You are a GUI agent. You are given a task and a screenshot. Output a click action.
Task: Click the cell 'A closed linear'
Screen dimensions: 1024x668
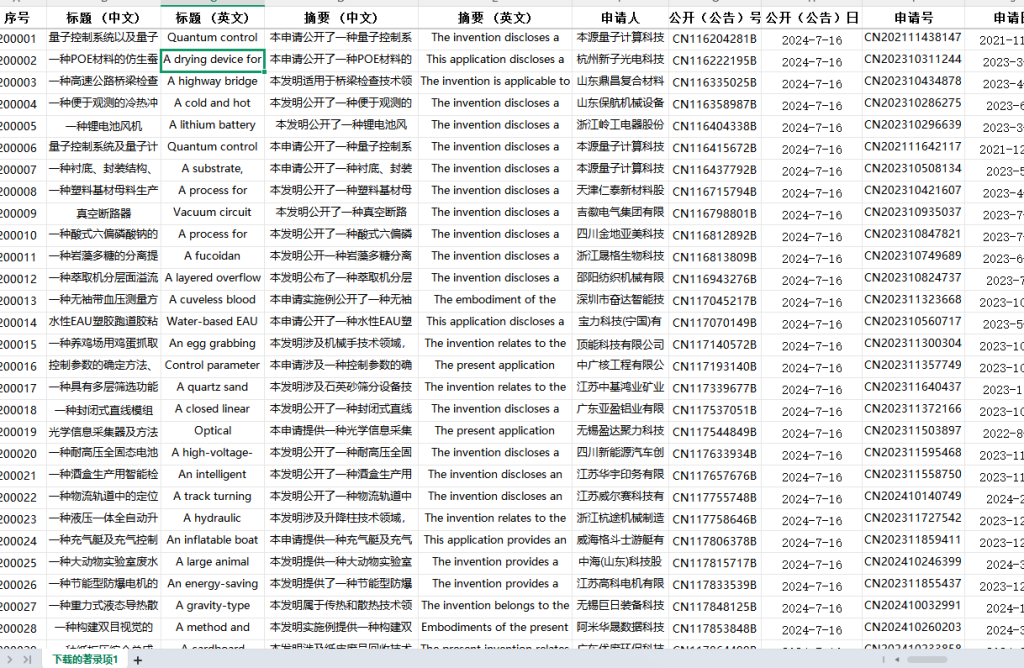pos(212,409)
